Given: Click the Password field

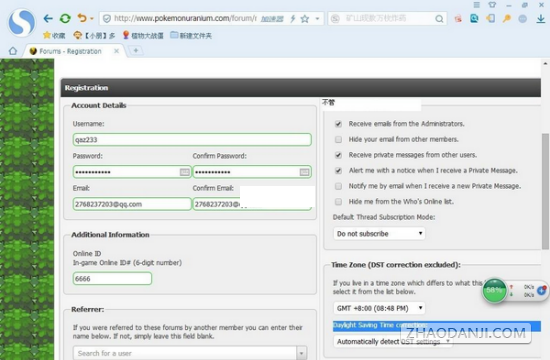Looking at the screenshot, I should pyautogui.click(x=132, y=172).
